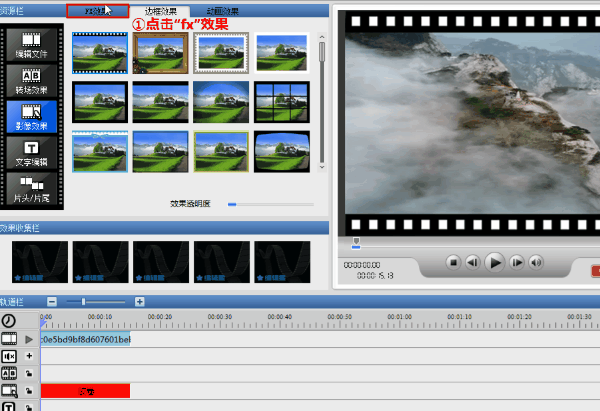
Task: Choose the yellow-green outlined border thumbnail
Action: [221, 152]
